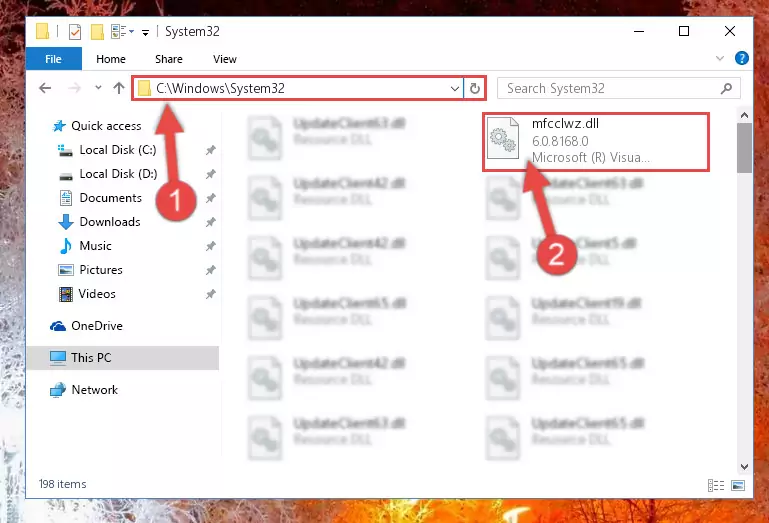Open Music in navigation pane
Screen dimensions: 769x523
[95, 246]
